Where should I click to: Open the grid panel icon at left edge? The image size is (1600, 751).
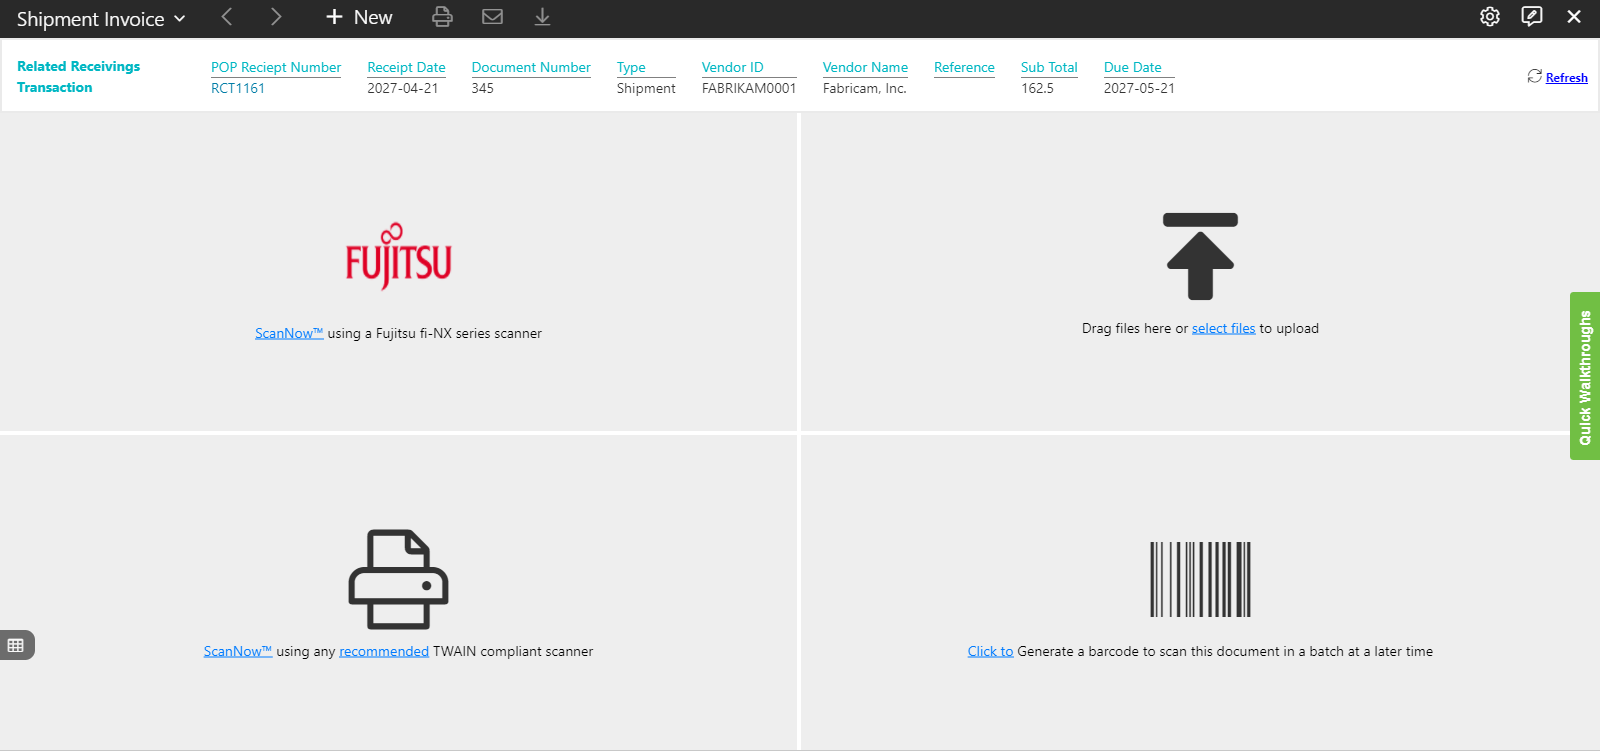pos(16,645)
